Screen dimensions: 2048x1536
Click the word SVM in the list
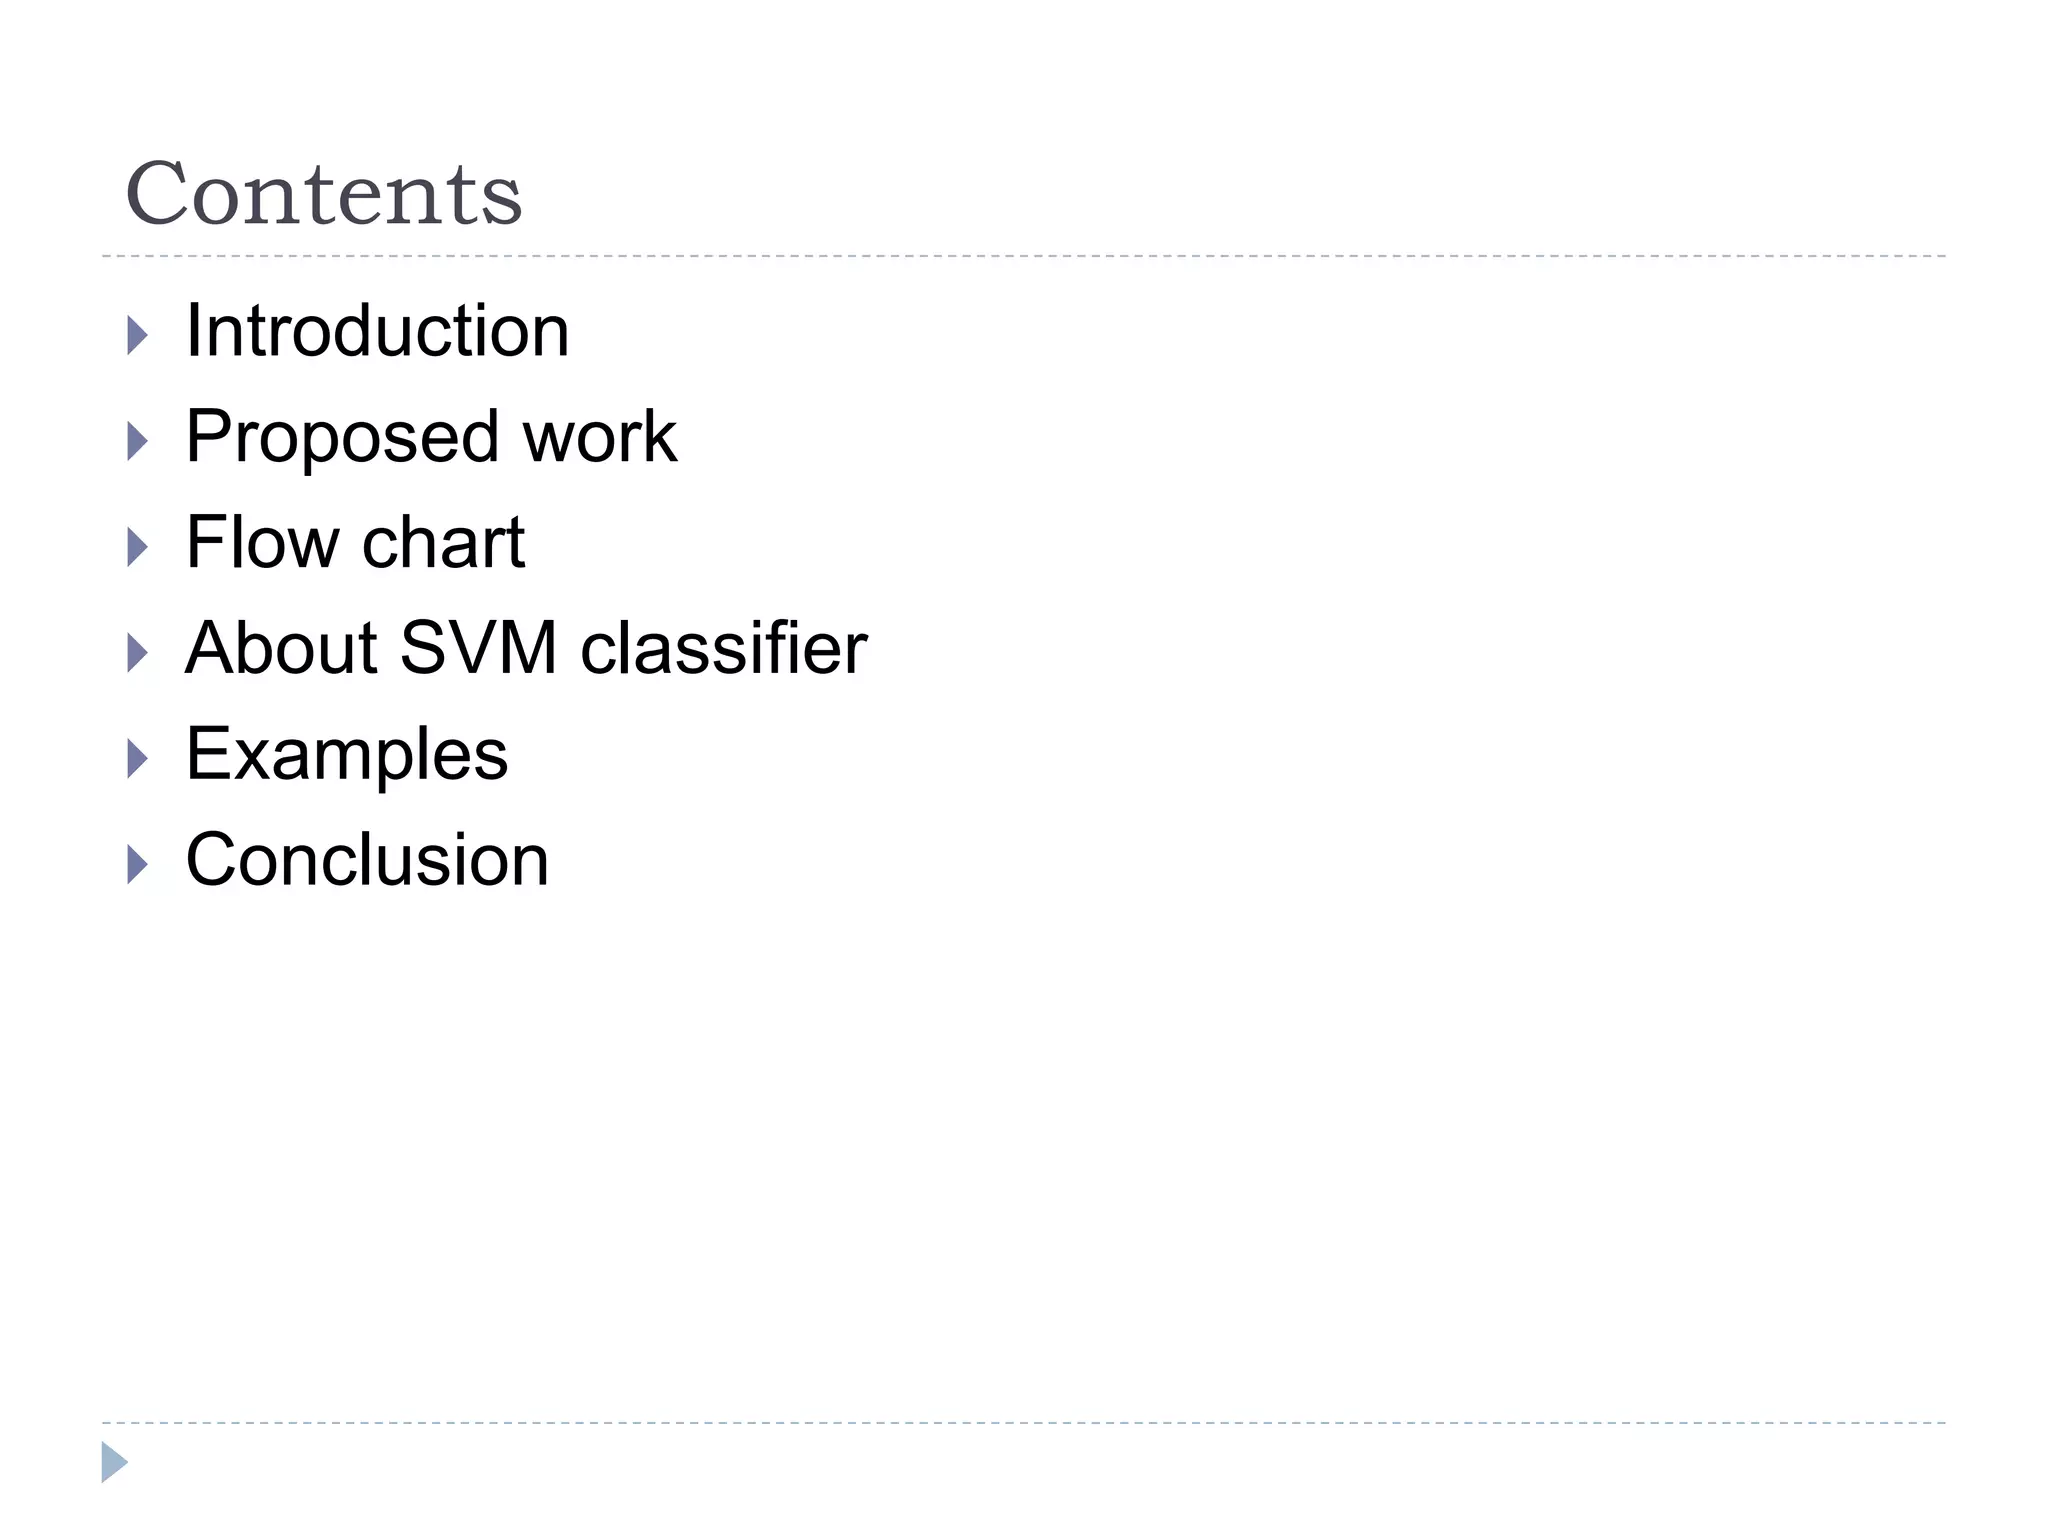(x=478, y=649)
